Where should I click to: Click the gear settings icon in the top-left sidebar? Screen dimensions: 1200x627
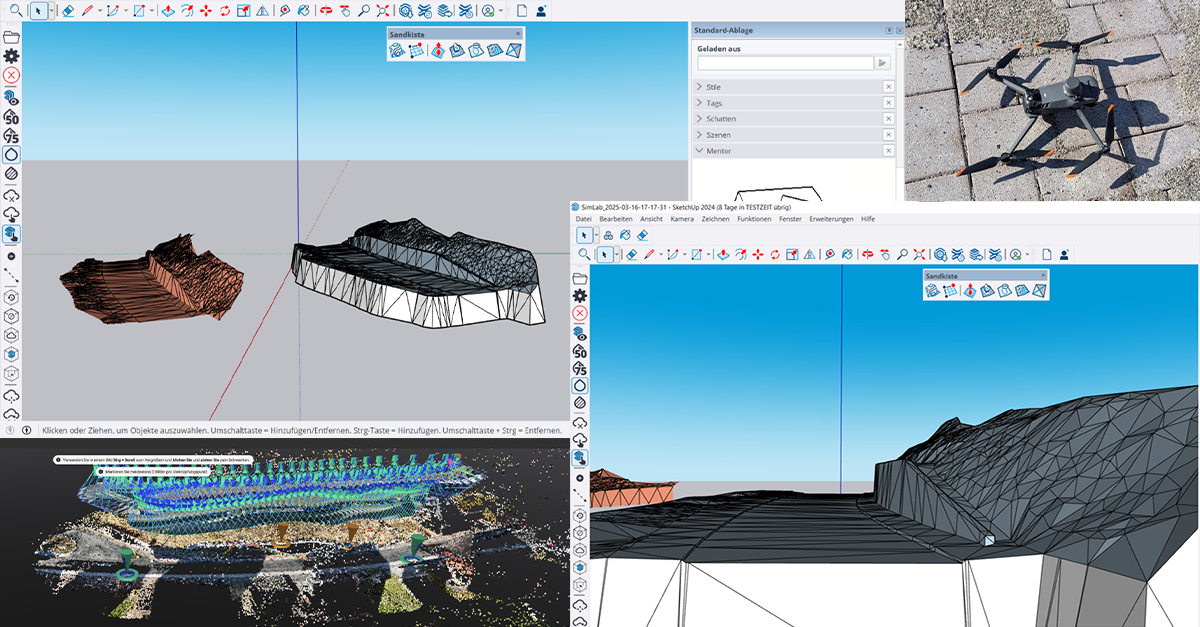pyautogui.click(x=11, y=57)
